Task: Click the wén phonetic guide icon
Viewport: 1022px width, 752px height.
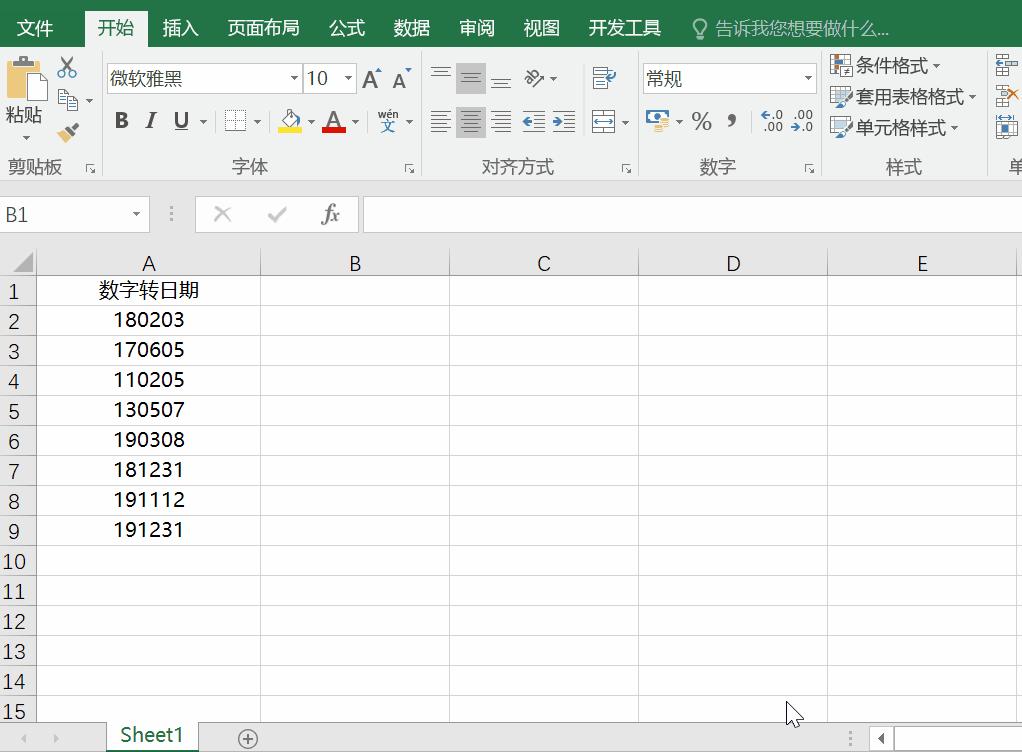Action: point(388,121)
